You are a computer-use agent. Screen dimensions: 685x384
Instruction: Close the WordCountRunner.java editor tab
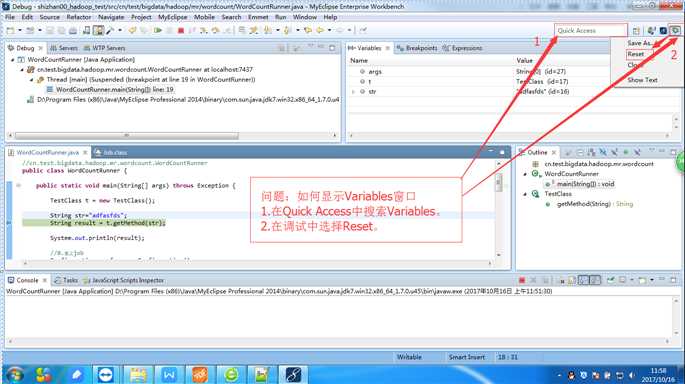pyautogui.click(x=85, y=152)
